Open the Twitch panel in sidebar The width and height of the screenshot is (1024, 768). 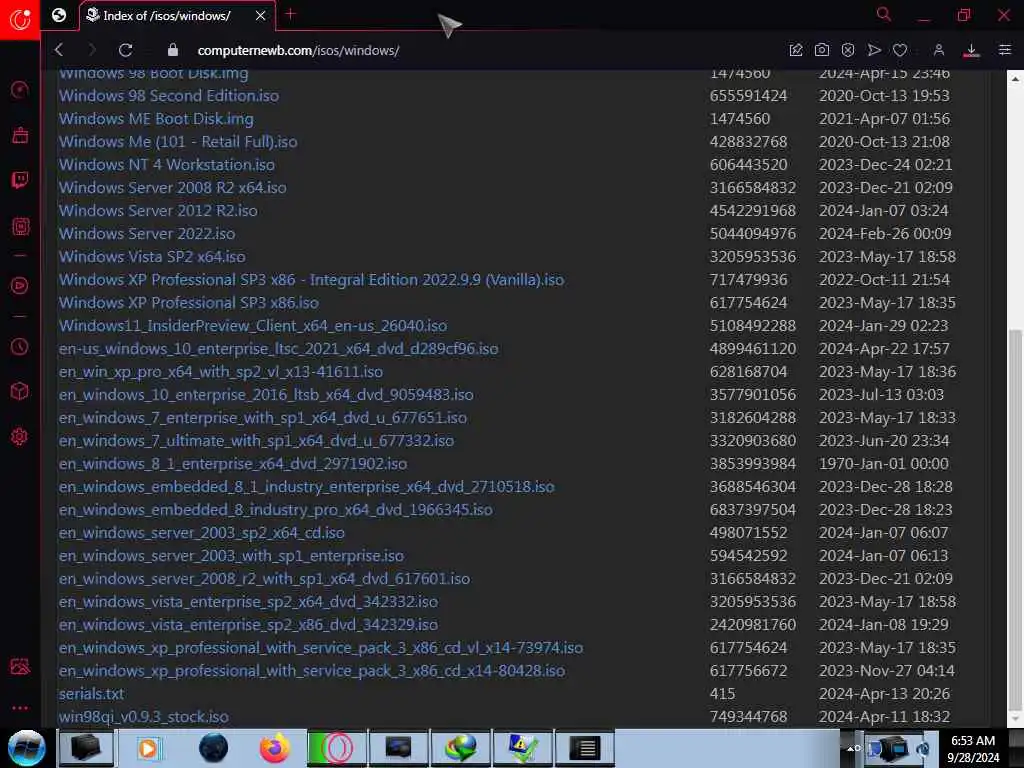click(20, 180)
